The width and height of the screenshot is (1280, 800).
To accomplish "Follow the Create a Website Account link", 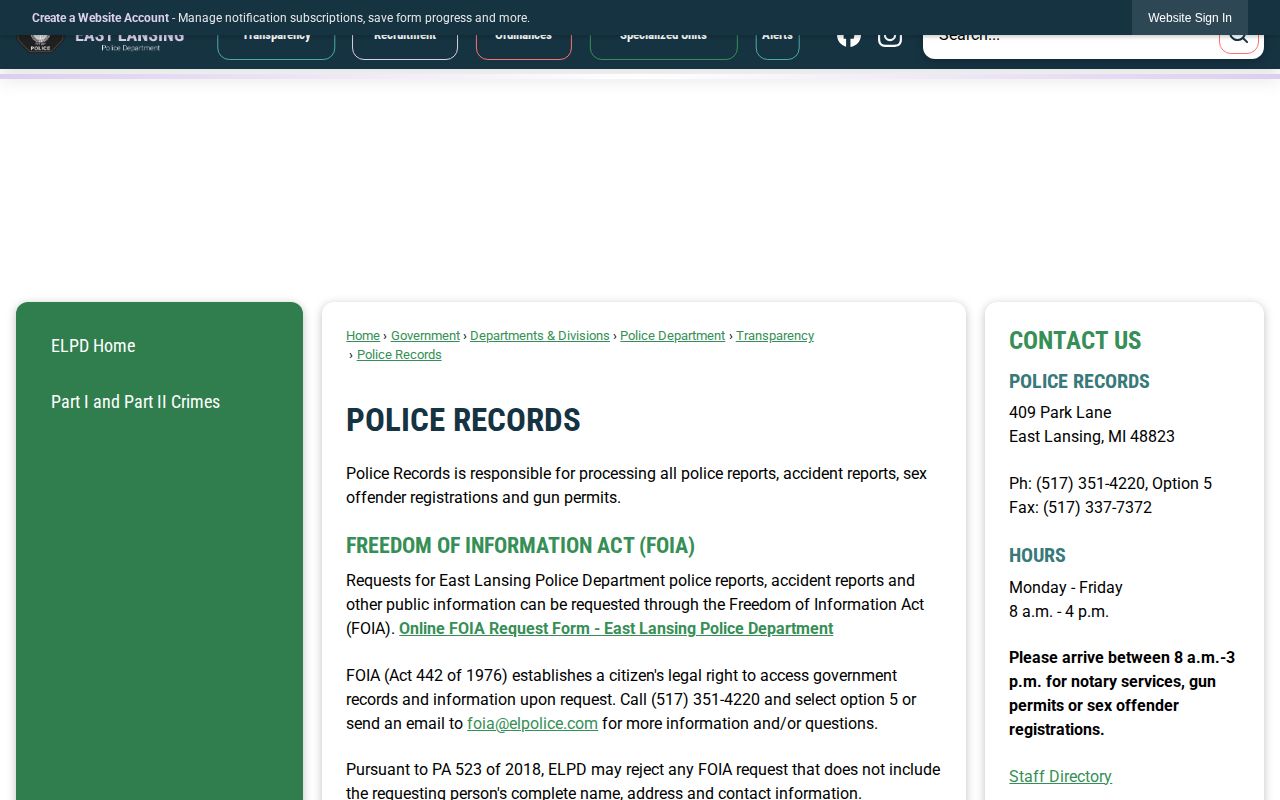I will tap(100, 18).
